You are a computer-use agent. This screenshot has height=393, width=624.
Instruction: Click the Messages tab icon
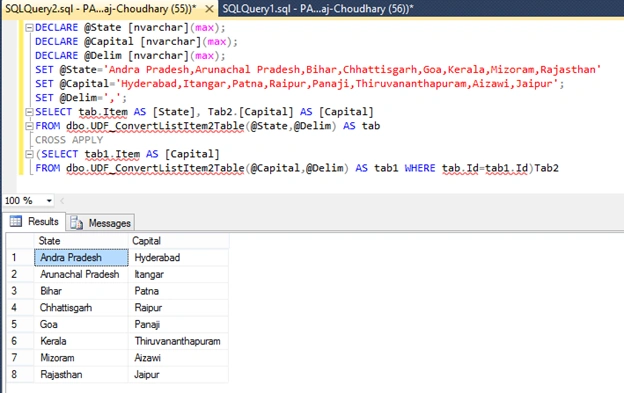[x=76, y=223]
